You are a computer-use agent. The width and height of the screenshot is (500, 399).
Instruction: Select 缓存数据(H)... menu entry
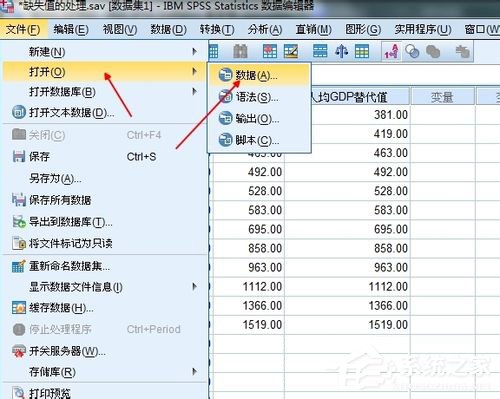tap(104, 307)
